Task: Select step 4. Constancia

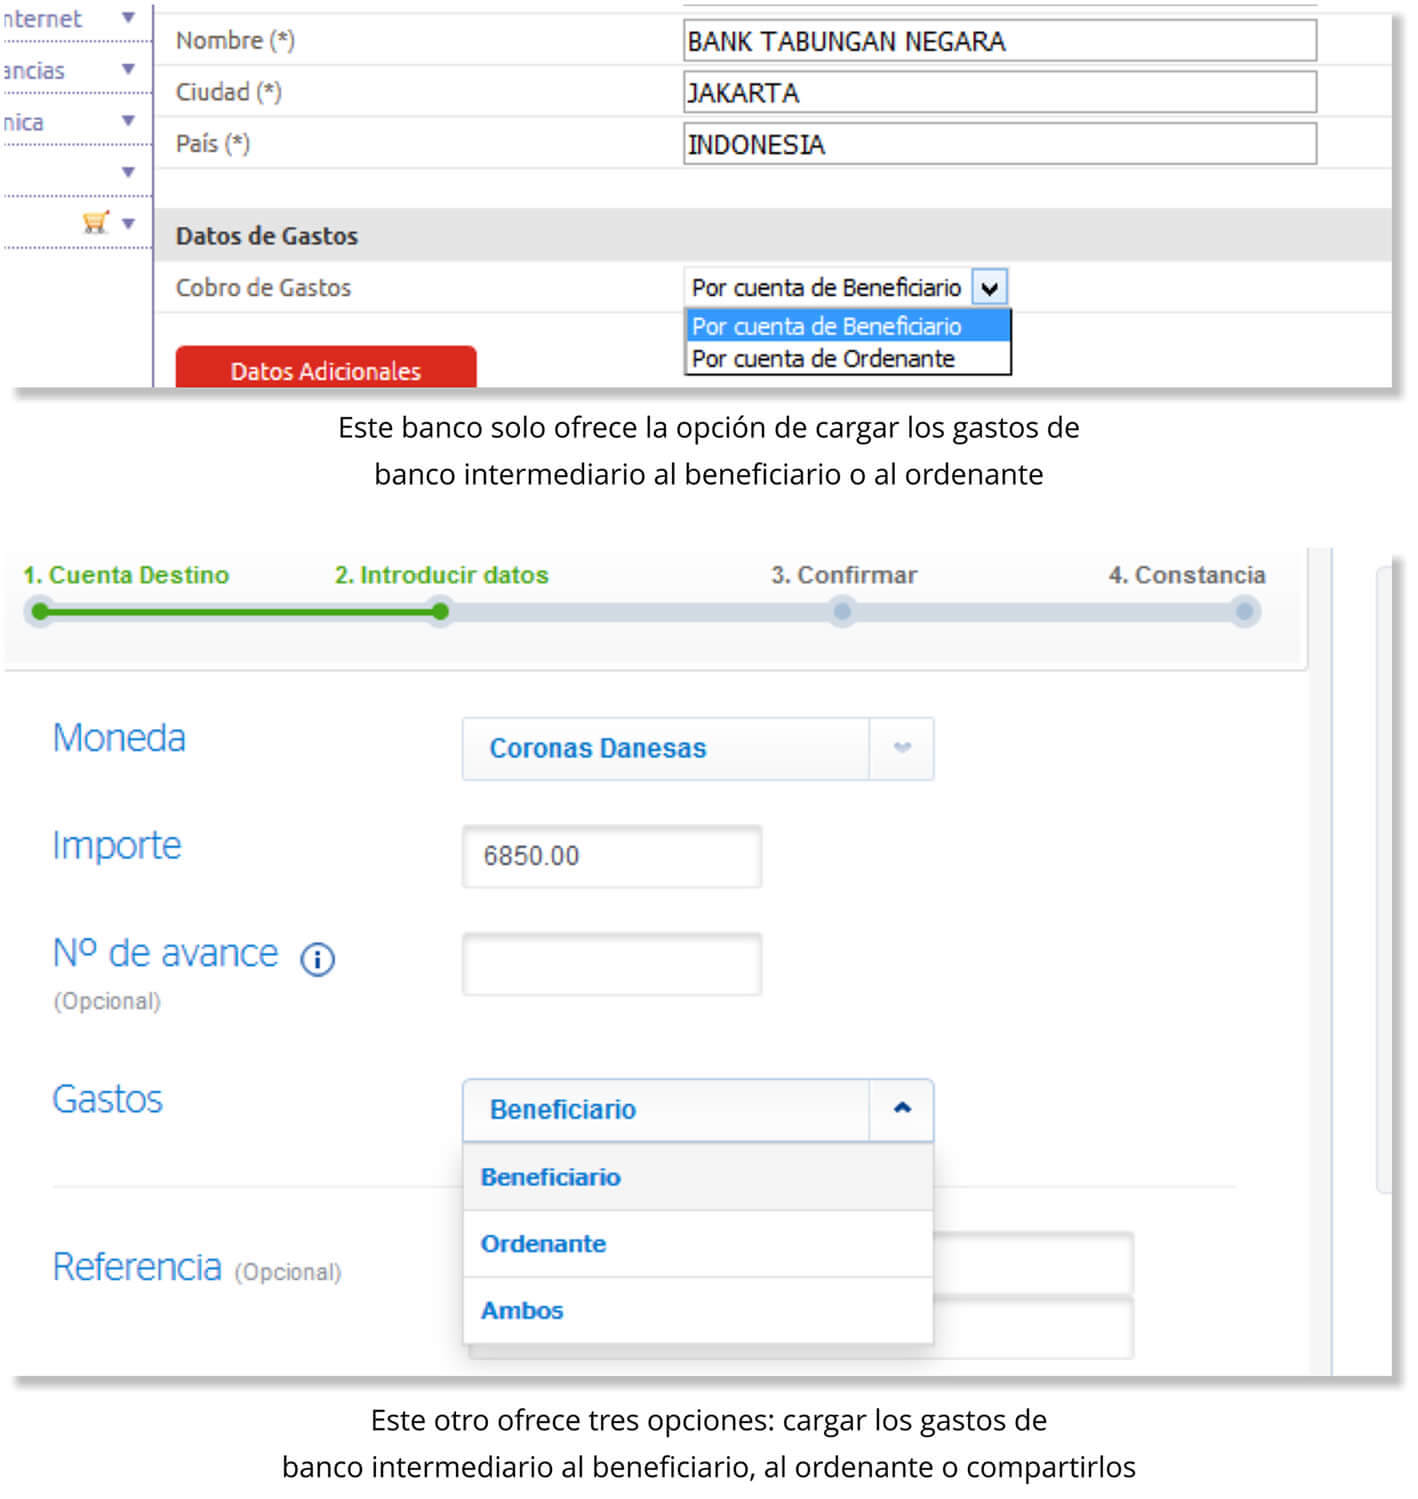Action: click(x=1186, y=575)
